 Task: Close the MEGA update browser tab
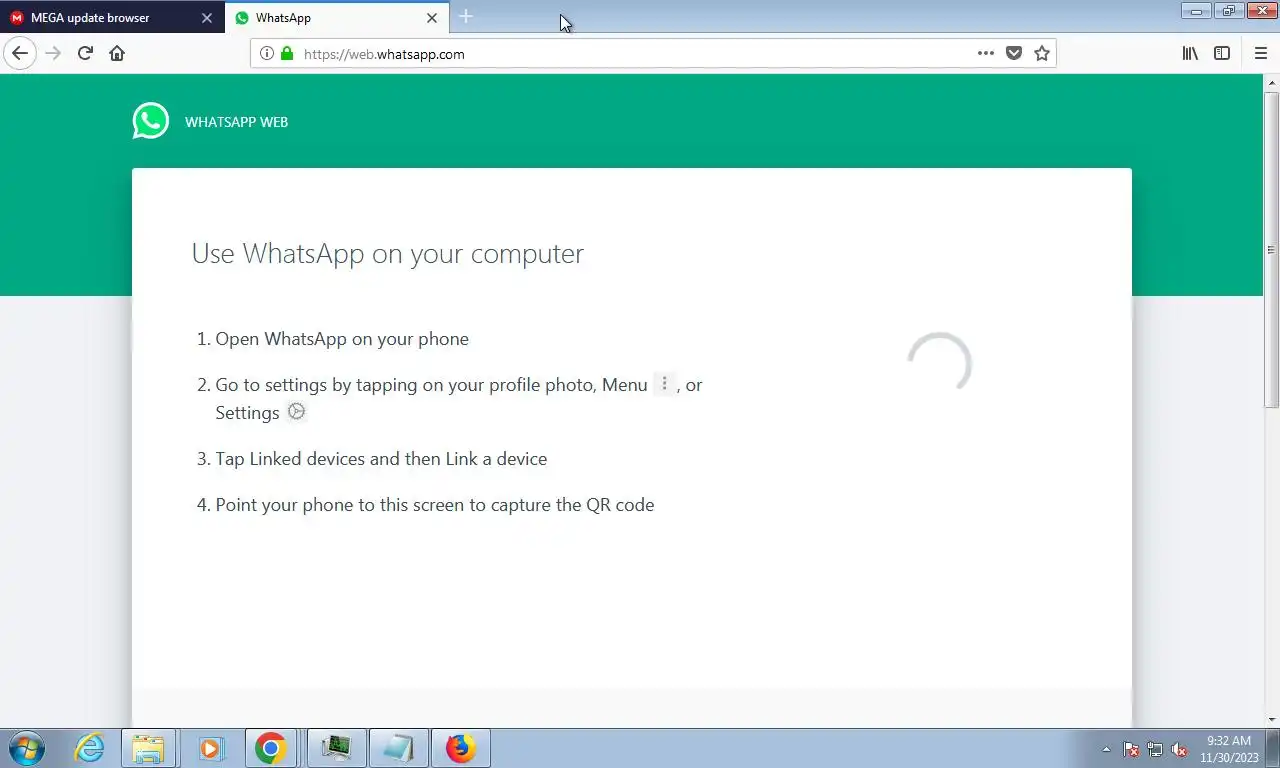click(x=207, y=18)
